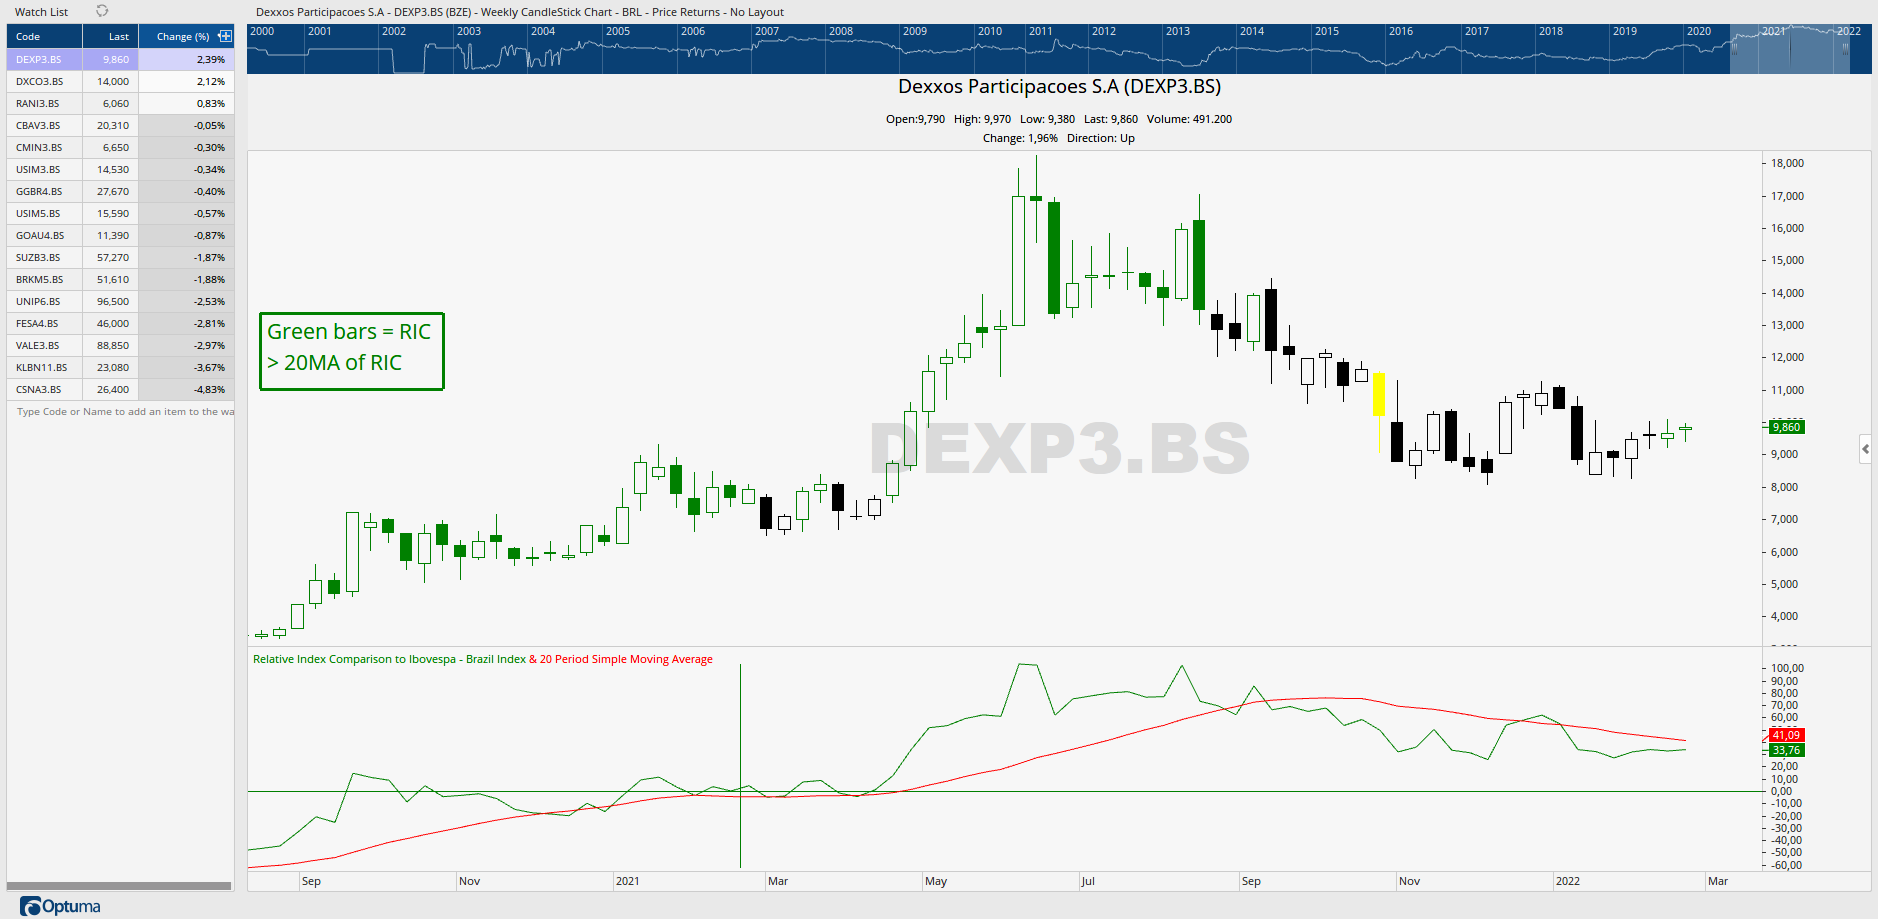The height and width of the screenshot is (919, 1878).
Task: Click the Watch List refresh icon
Action: (x=102, y=11)
